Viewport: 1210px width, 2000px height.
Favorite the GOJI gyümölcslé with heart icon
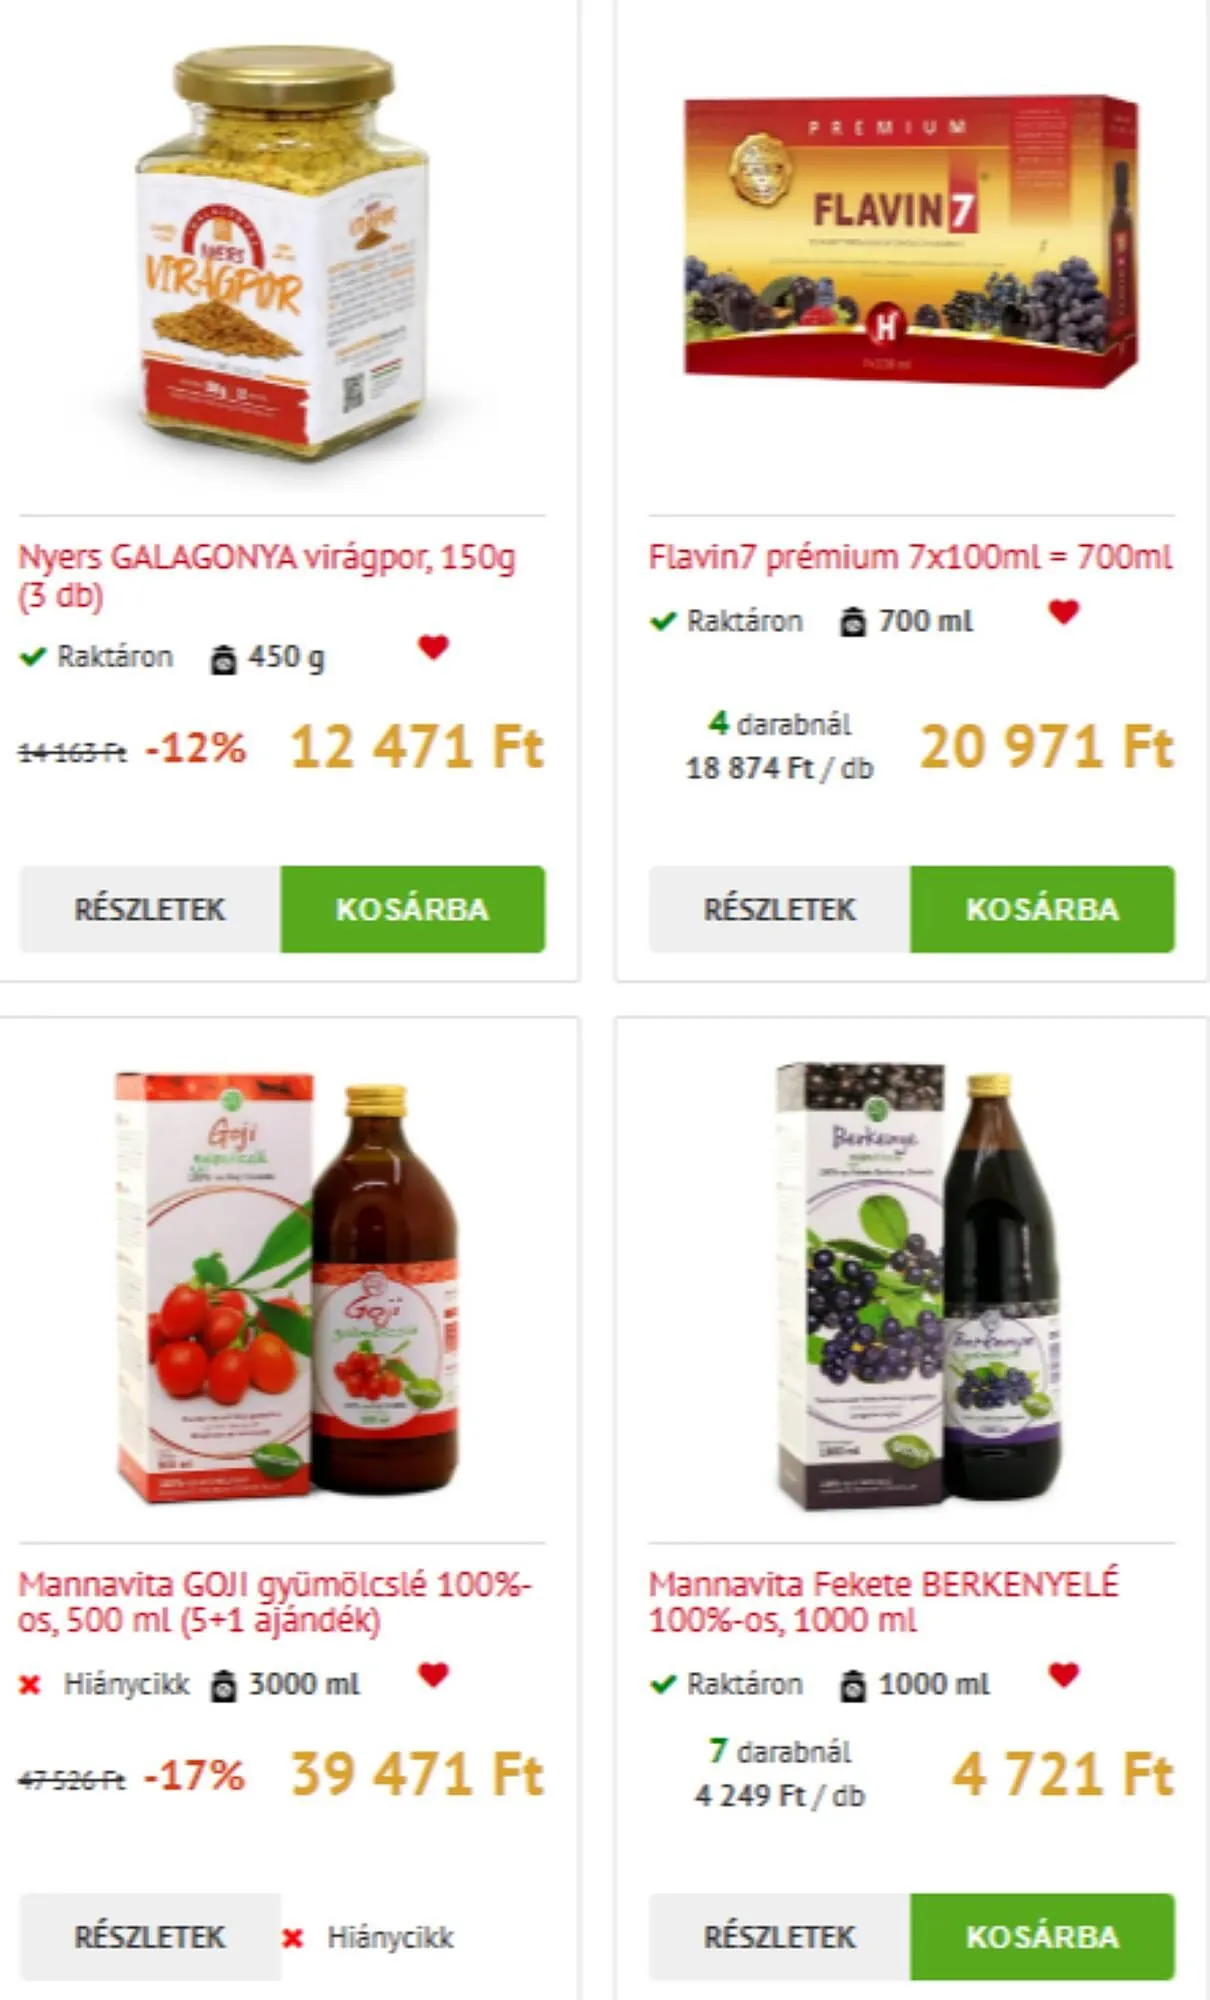click(x=433, y=1674)
